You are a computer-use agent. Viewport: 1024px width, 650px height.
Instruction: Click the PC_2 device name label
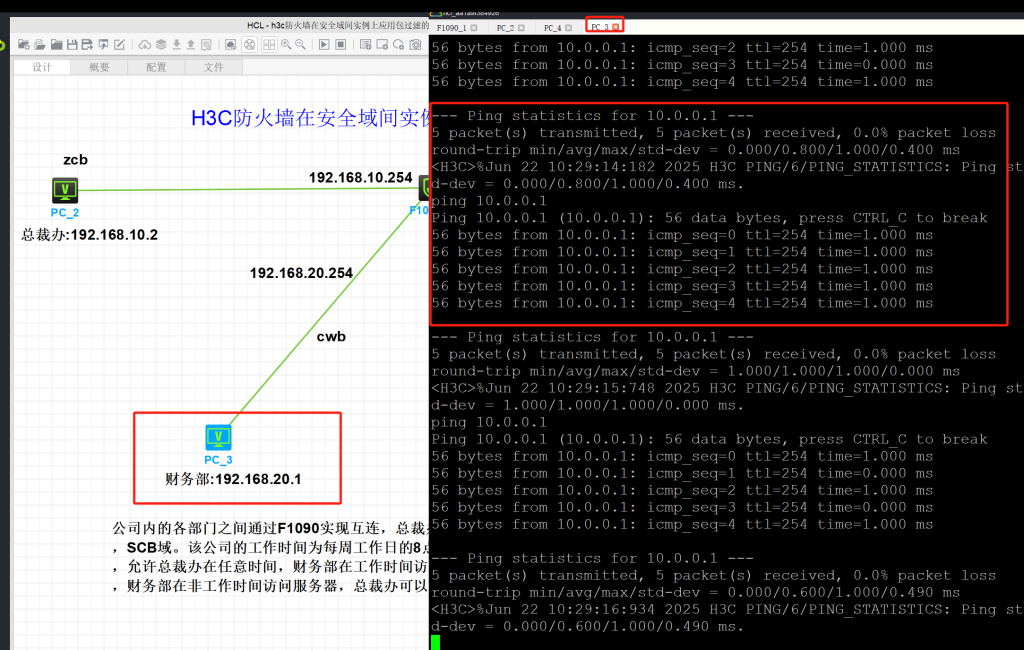(x=65, y=212)
